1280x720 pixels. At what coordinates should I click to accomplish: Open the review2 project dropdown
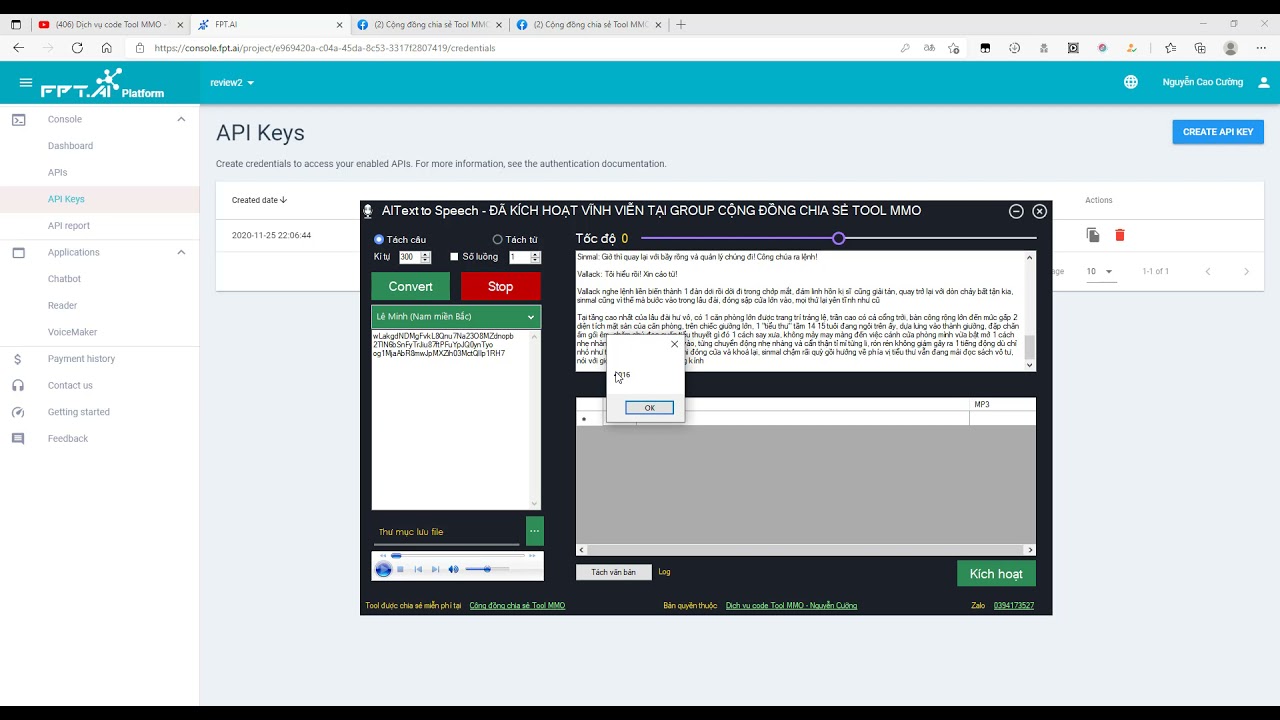(232, 83)
